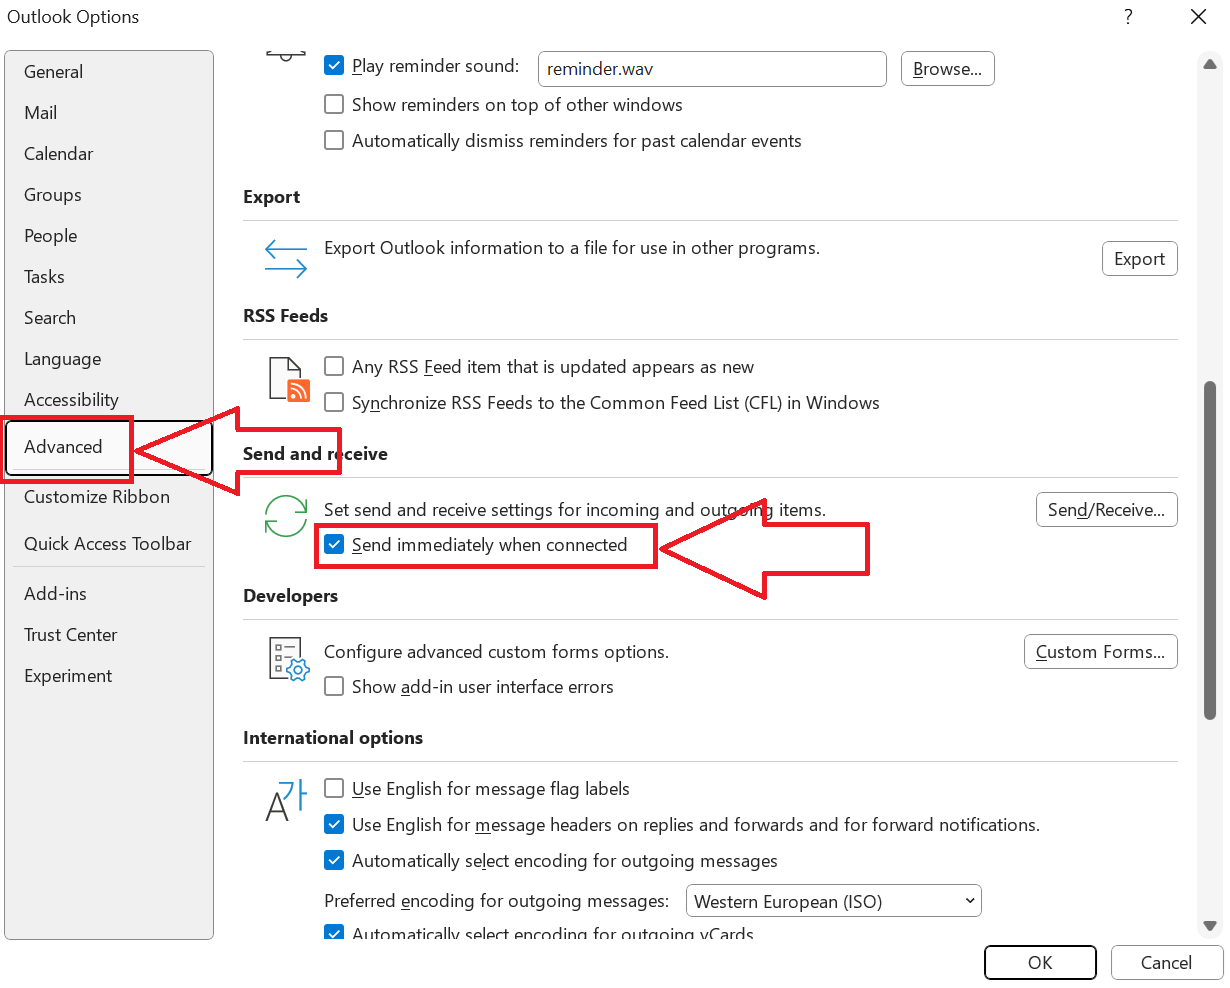Click the RSS Feeds document icon

point(289,380)
